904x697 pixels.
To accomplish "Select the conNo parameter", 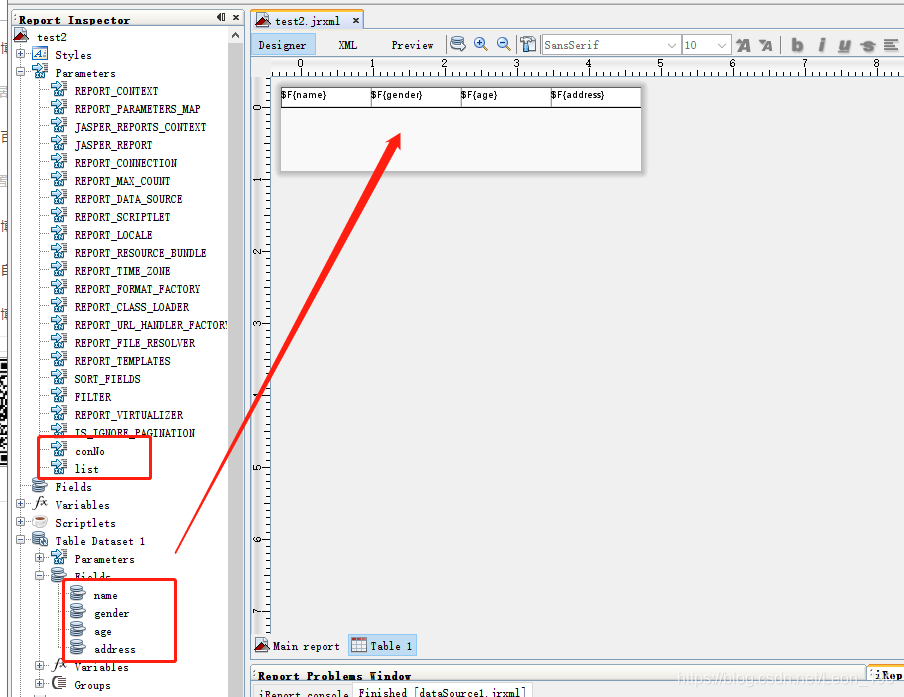I will tap(89, 451).
